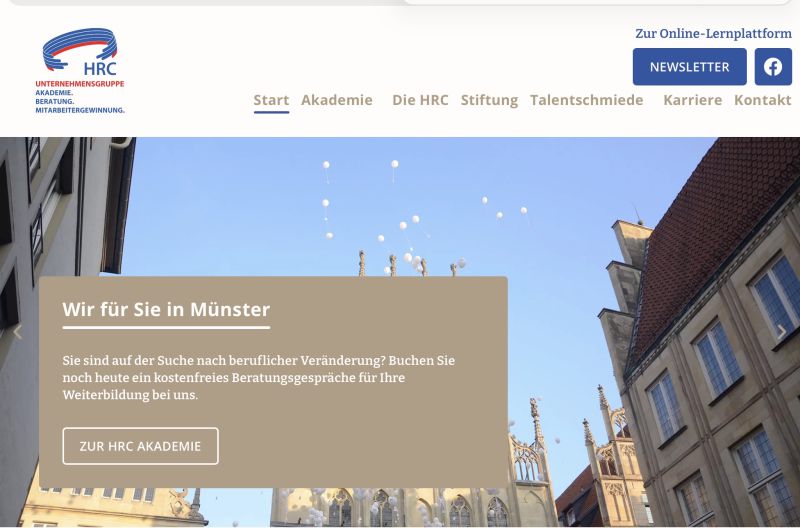Go to the Karriere page

pos(692,100)
